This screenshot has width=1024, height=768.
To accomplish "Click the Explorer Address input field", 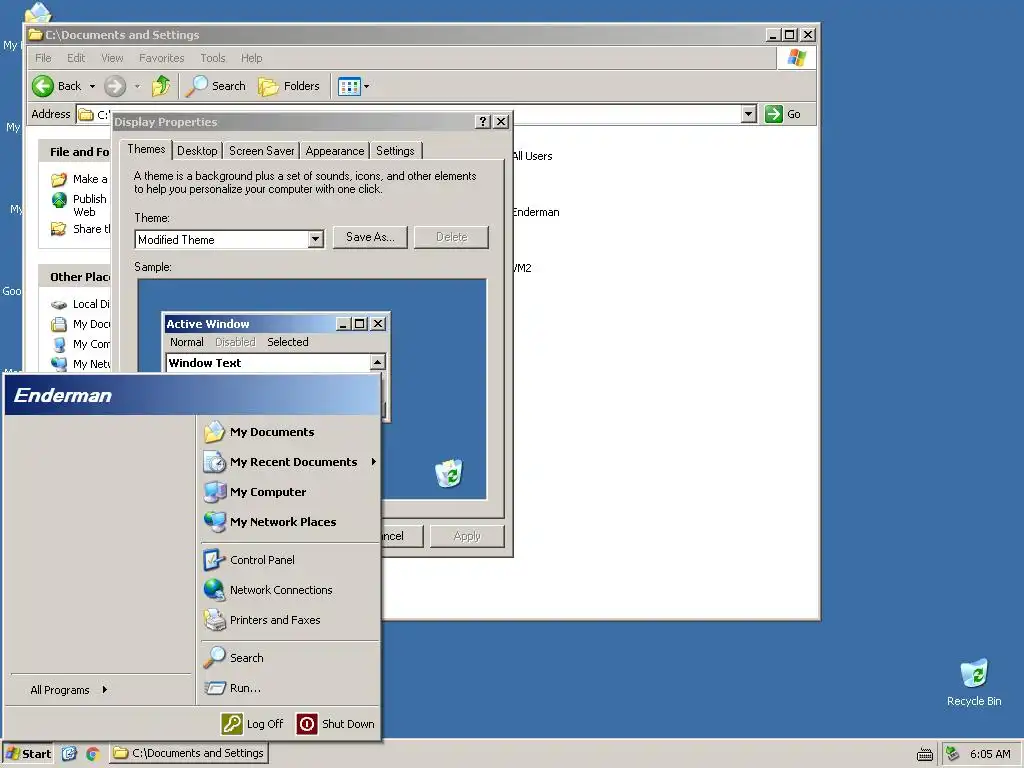I will tap(415, 114).
